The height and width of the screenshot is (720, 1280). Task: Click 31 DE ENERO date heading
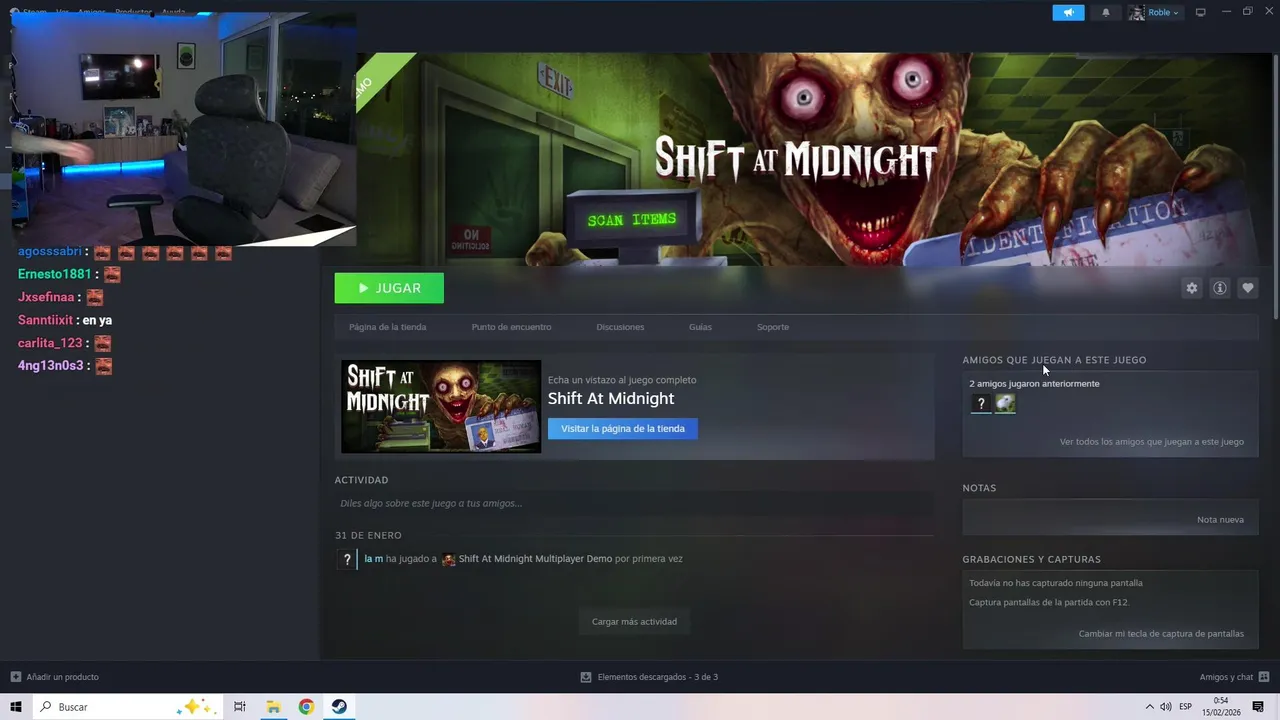368,535
